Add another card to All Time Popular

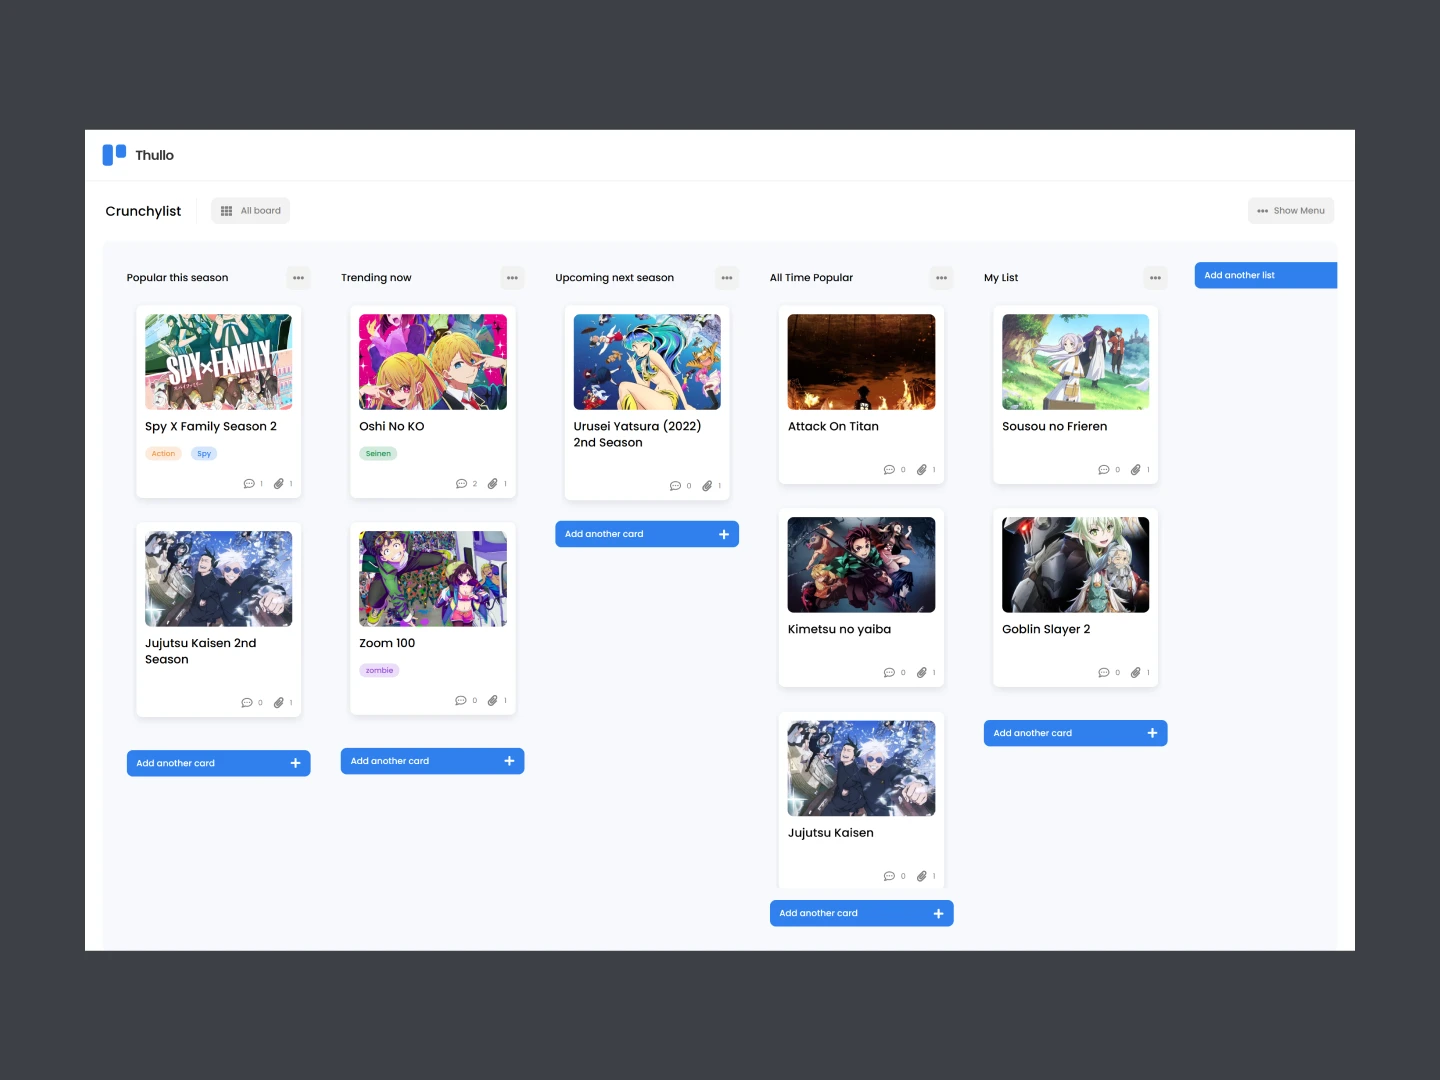[x=861, y=913]
